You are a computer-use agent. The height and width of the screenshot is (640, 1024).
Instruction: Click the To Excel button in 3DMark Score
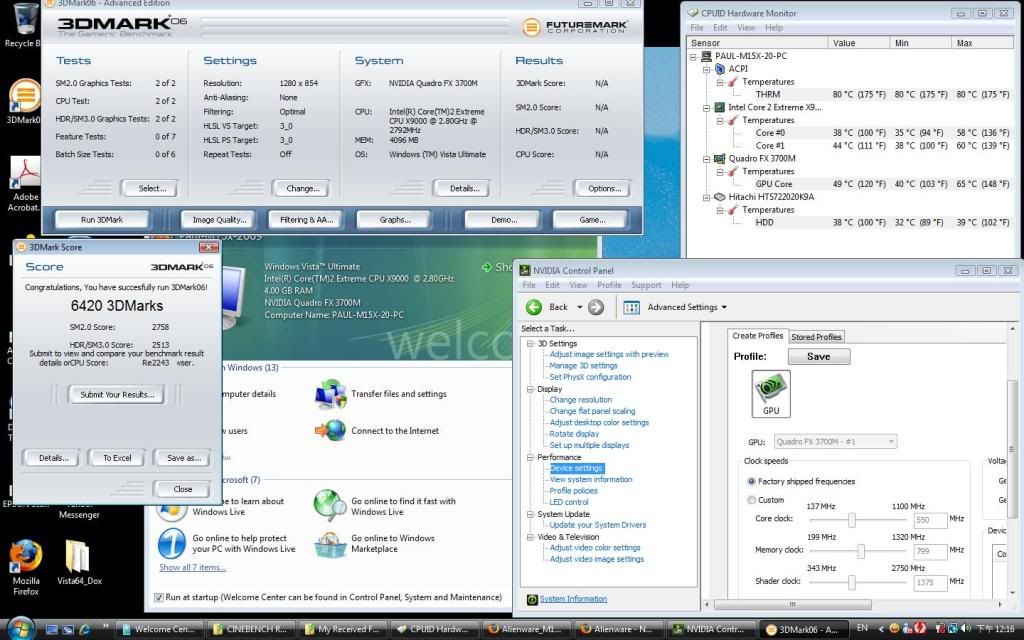click(117, 458)
